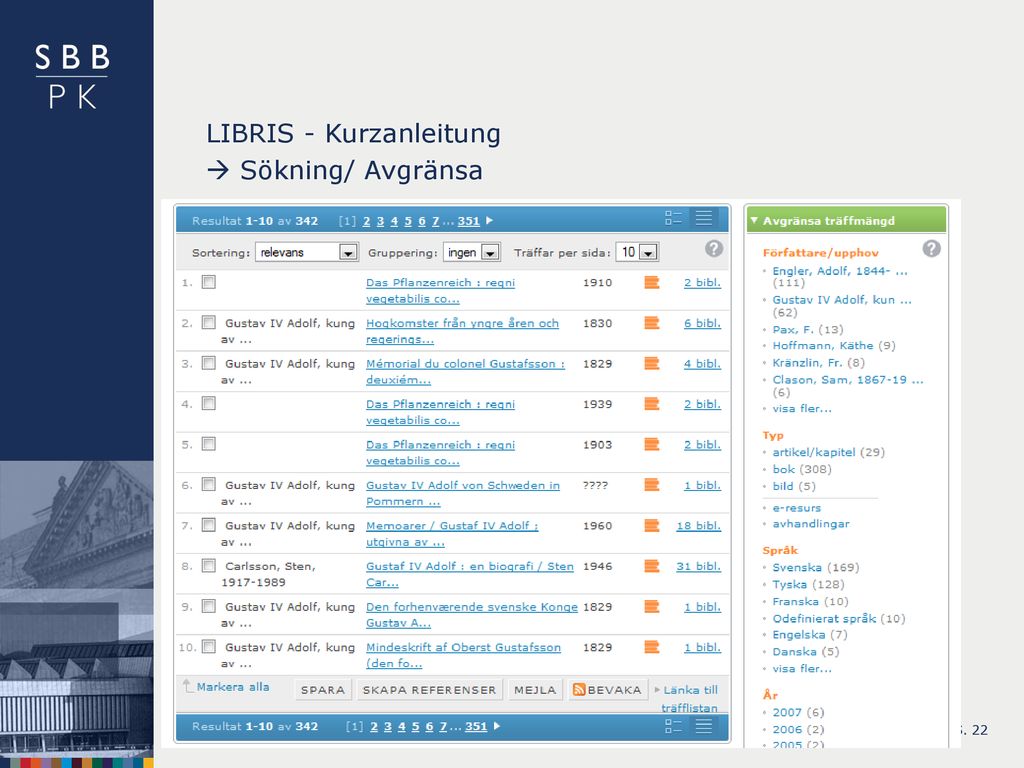The image size is (1024, 768).
Task: Tick the checkbox for Hogkomster från yngre åren
Action: [x=208, y=323]
